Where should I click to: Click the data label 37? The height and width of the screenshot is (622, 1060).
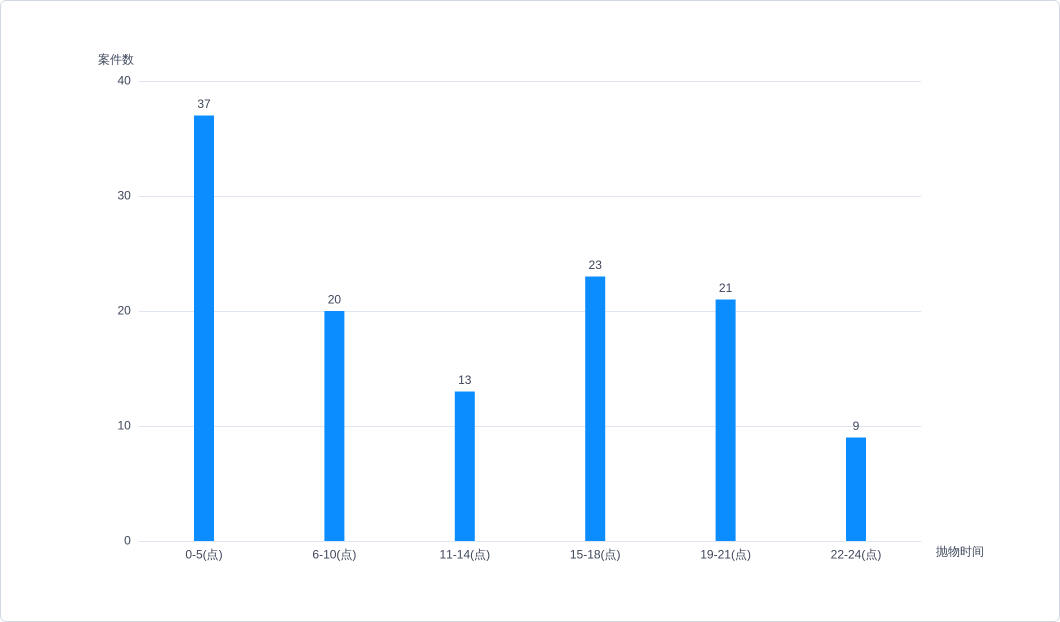[203, 104]
